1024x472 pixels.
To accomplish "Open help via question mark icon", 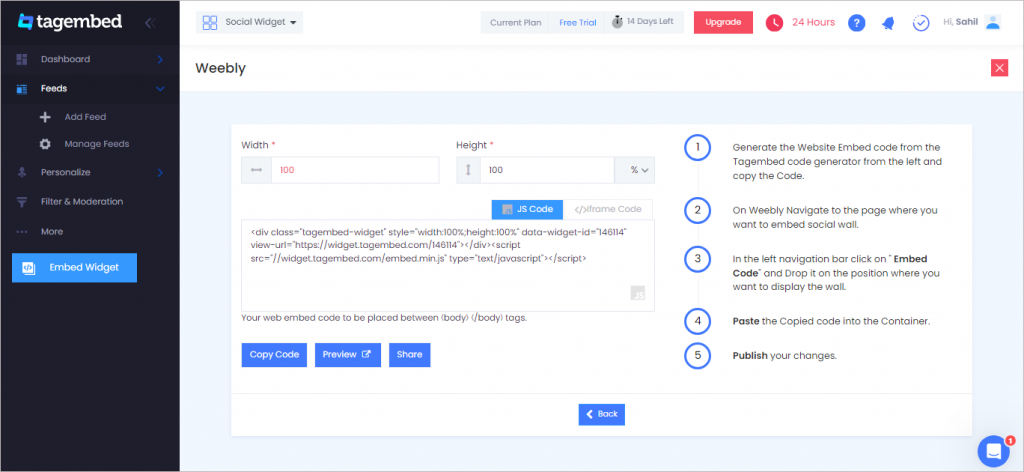I will (857, 23).
